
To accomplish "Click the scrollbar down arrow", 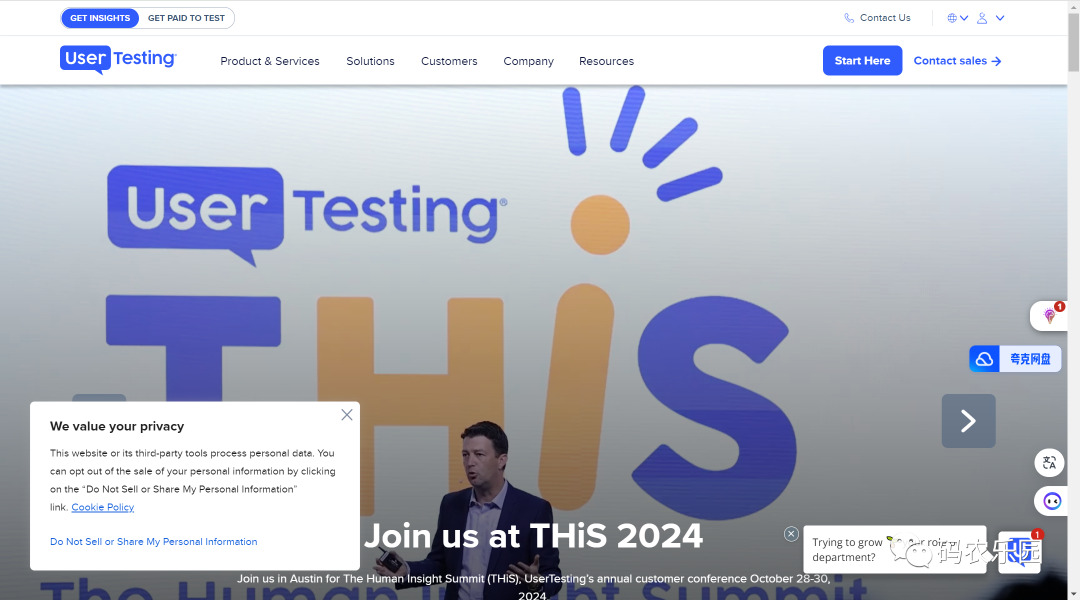I will tap(1073, 594).
